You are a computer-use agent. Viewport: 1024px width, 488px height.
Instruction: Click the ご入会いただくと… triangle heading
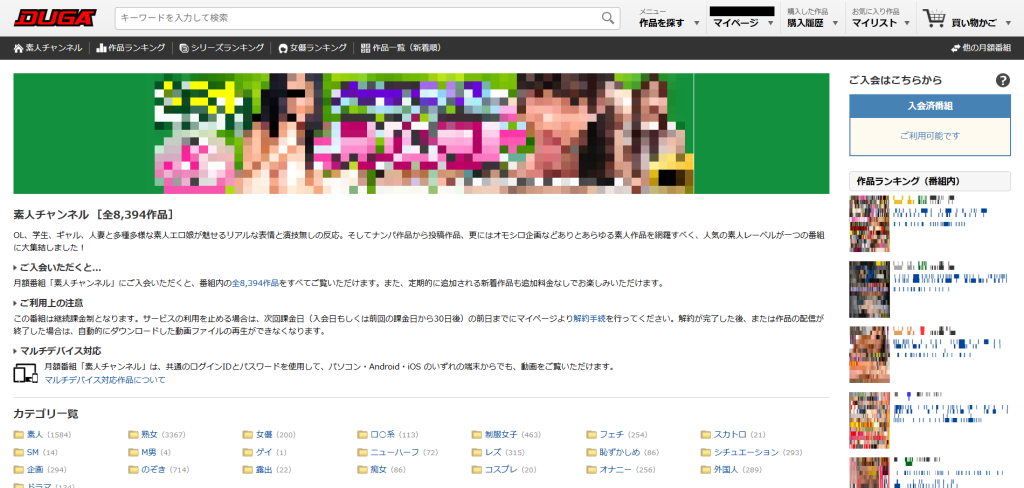click(57, 268)
